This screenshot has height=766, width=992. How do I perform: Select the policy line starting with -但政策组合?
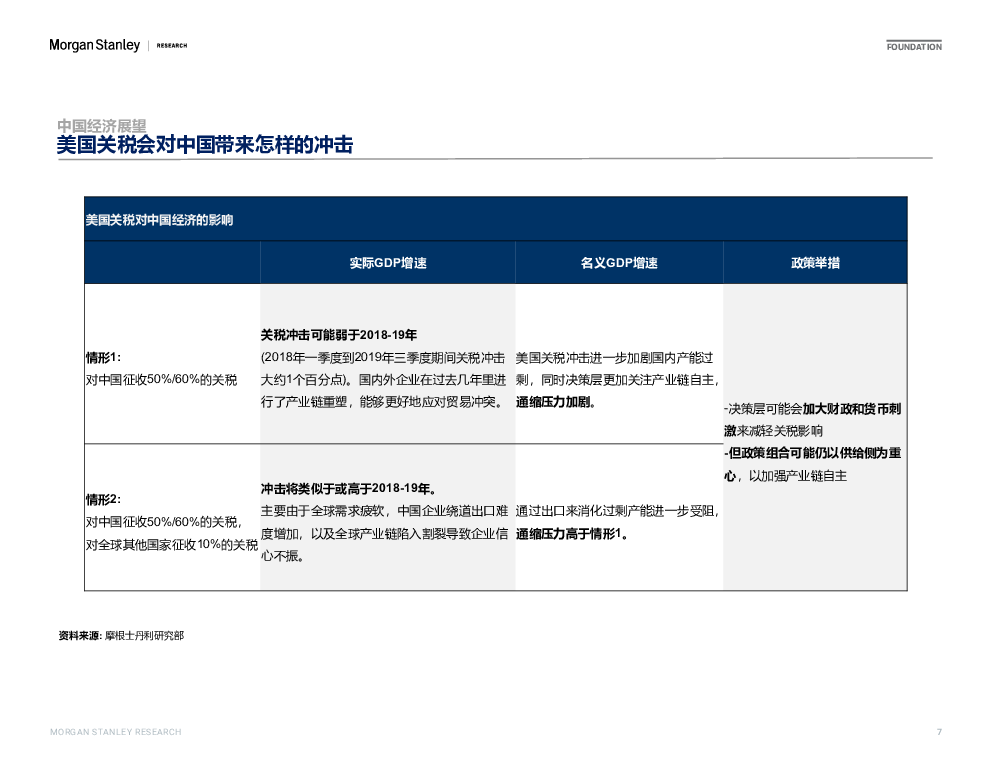point(812,454)
